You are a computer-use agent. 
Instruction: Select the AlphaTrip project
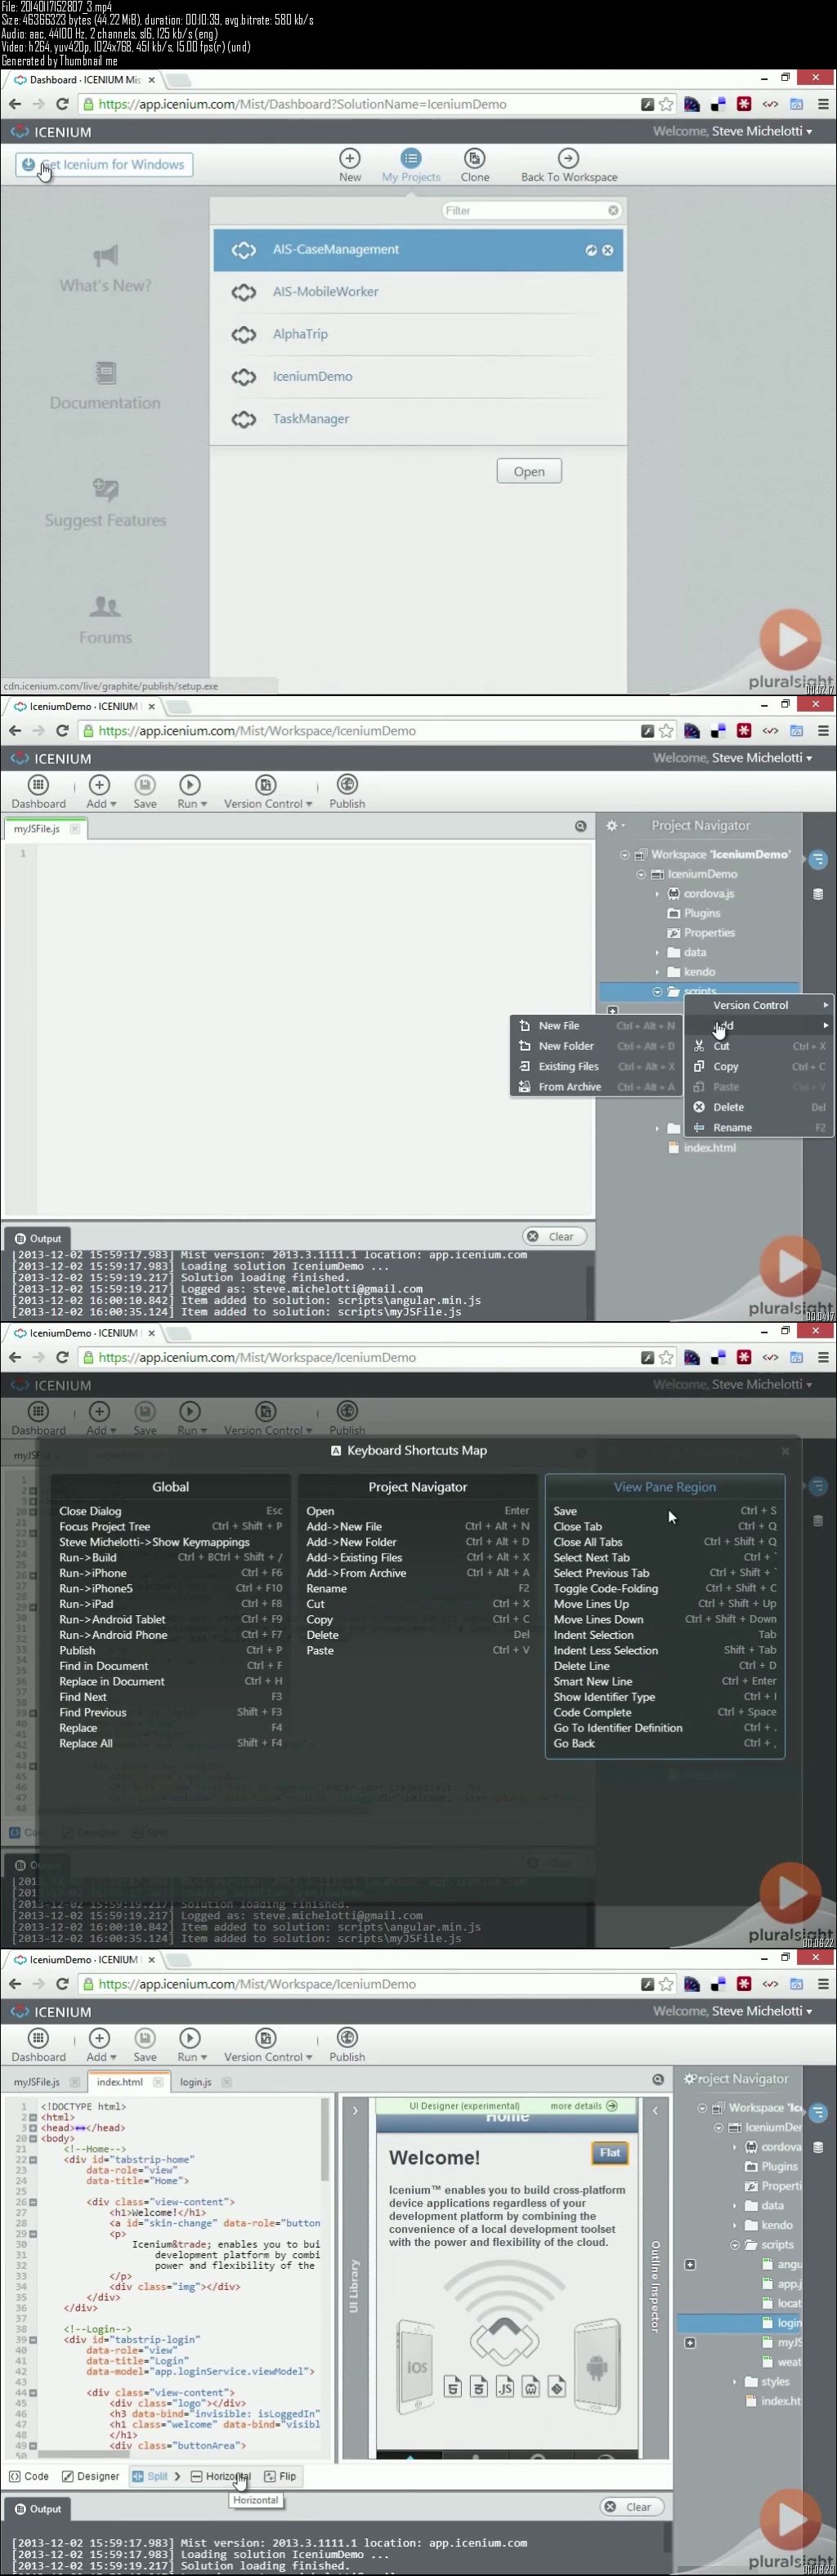(x=418, y=334)
